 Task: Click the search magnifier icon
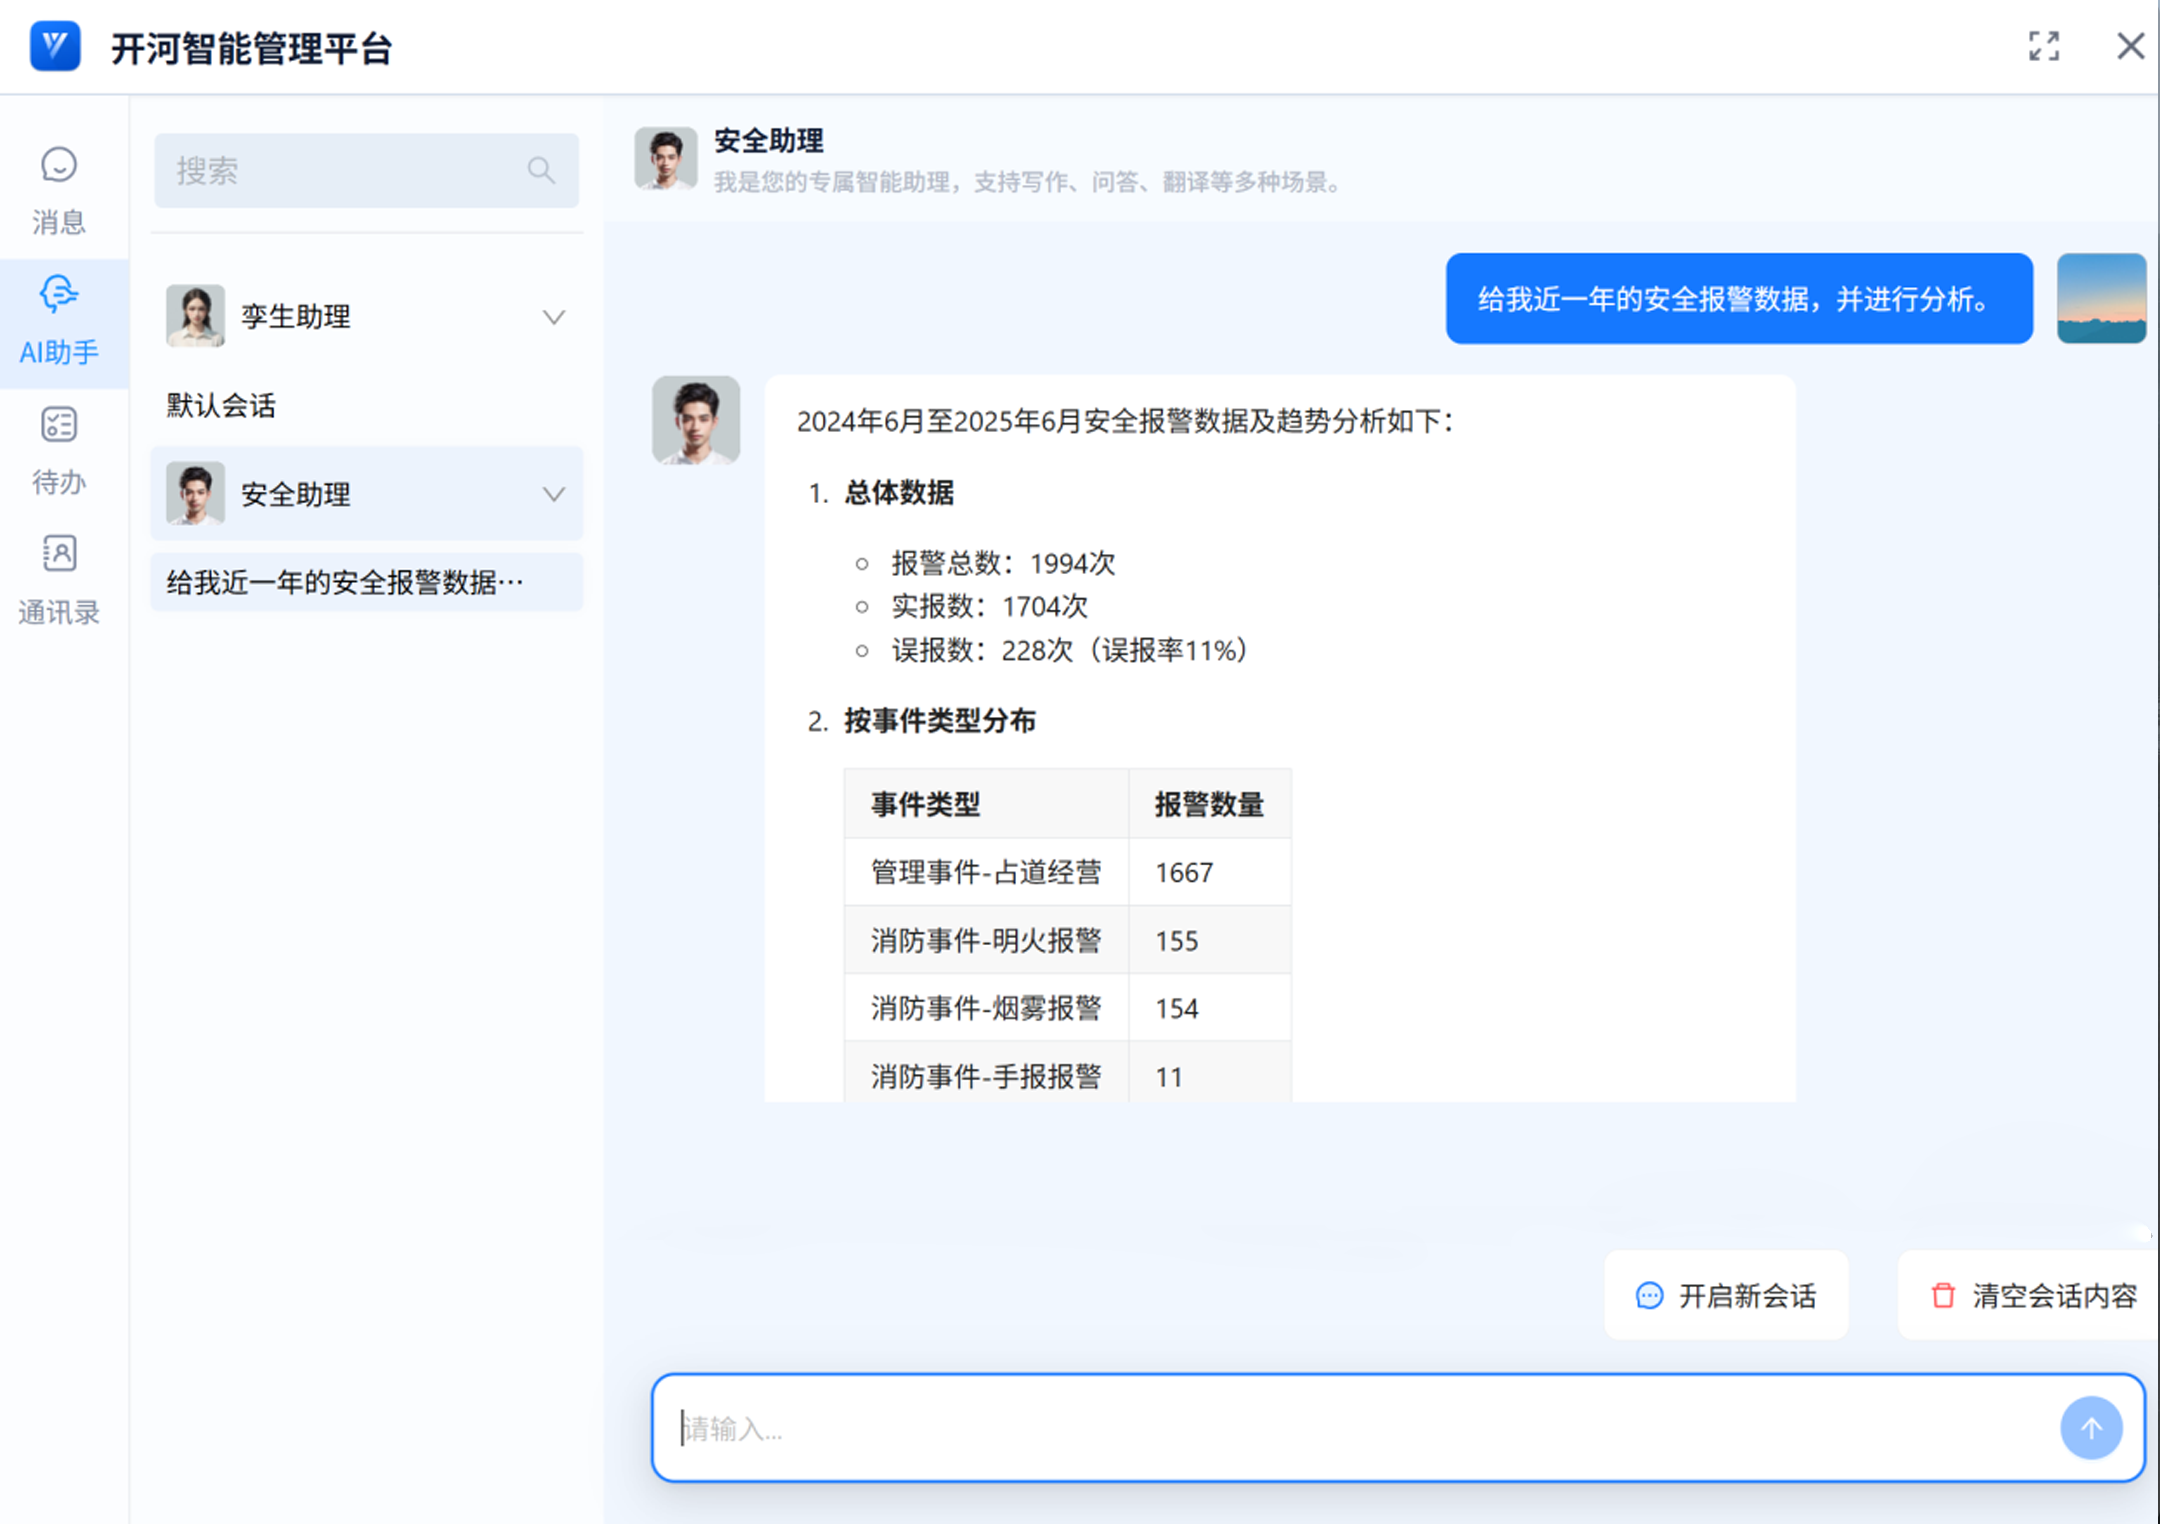pyautogui.click(x=541, y=170)
